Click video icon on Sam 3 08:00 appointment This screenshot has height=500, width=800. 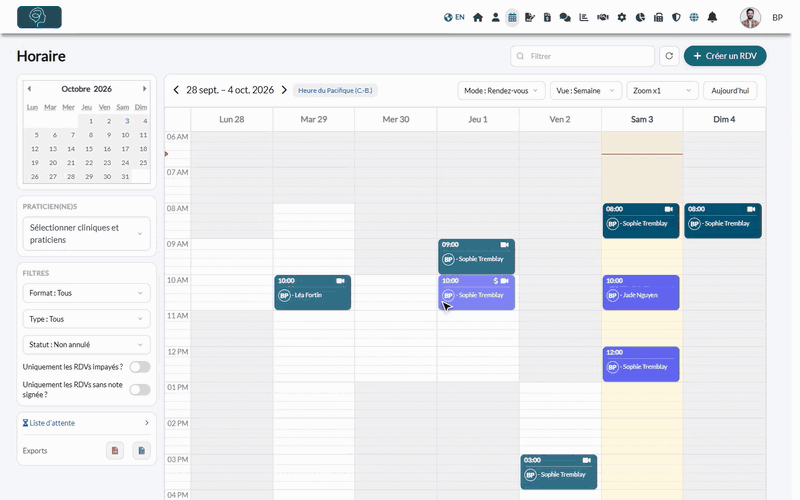coord(668,209)
